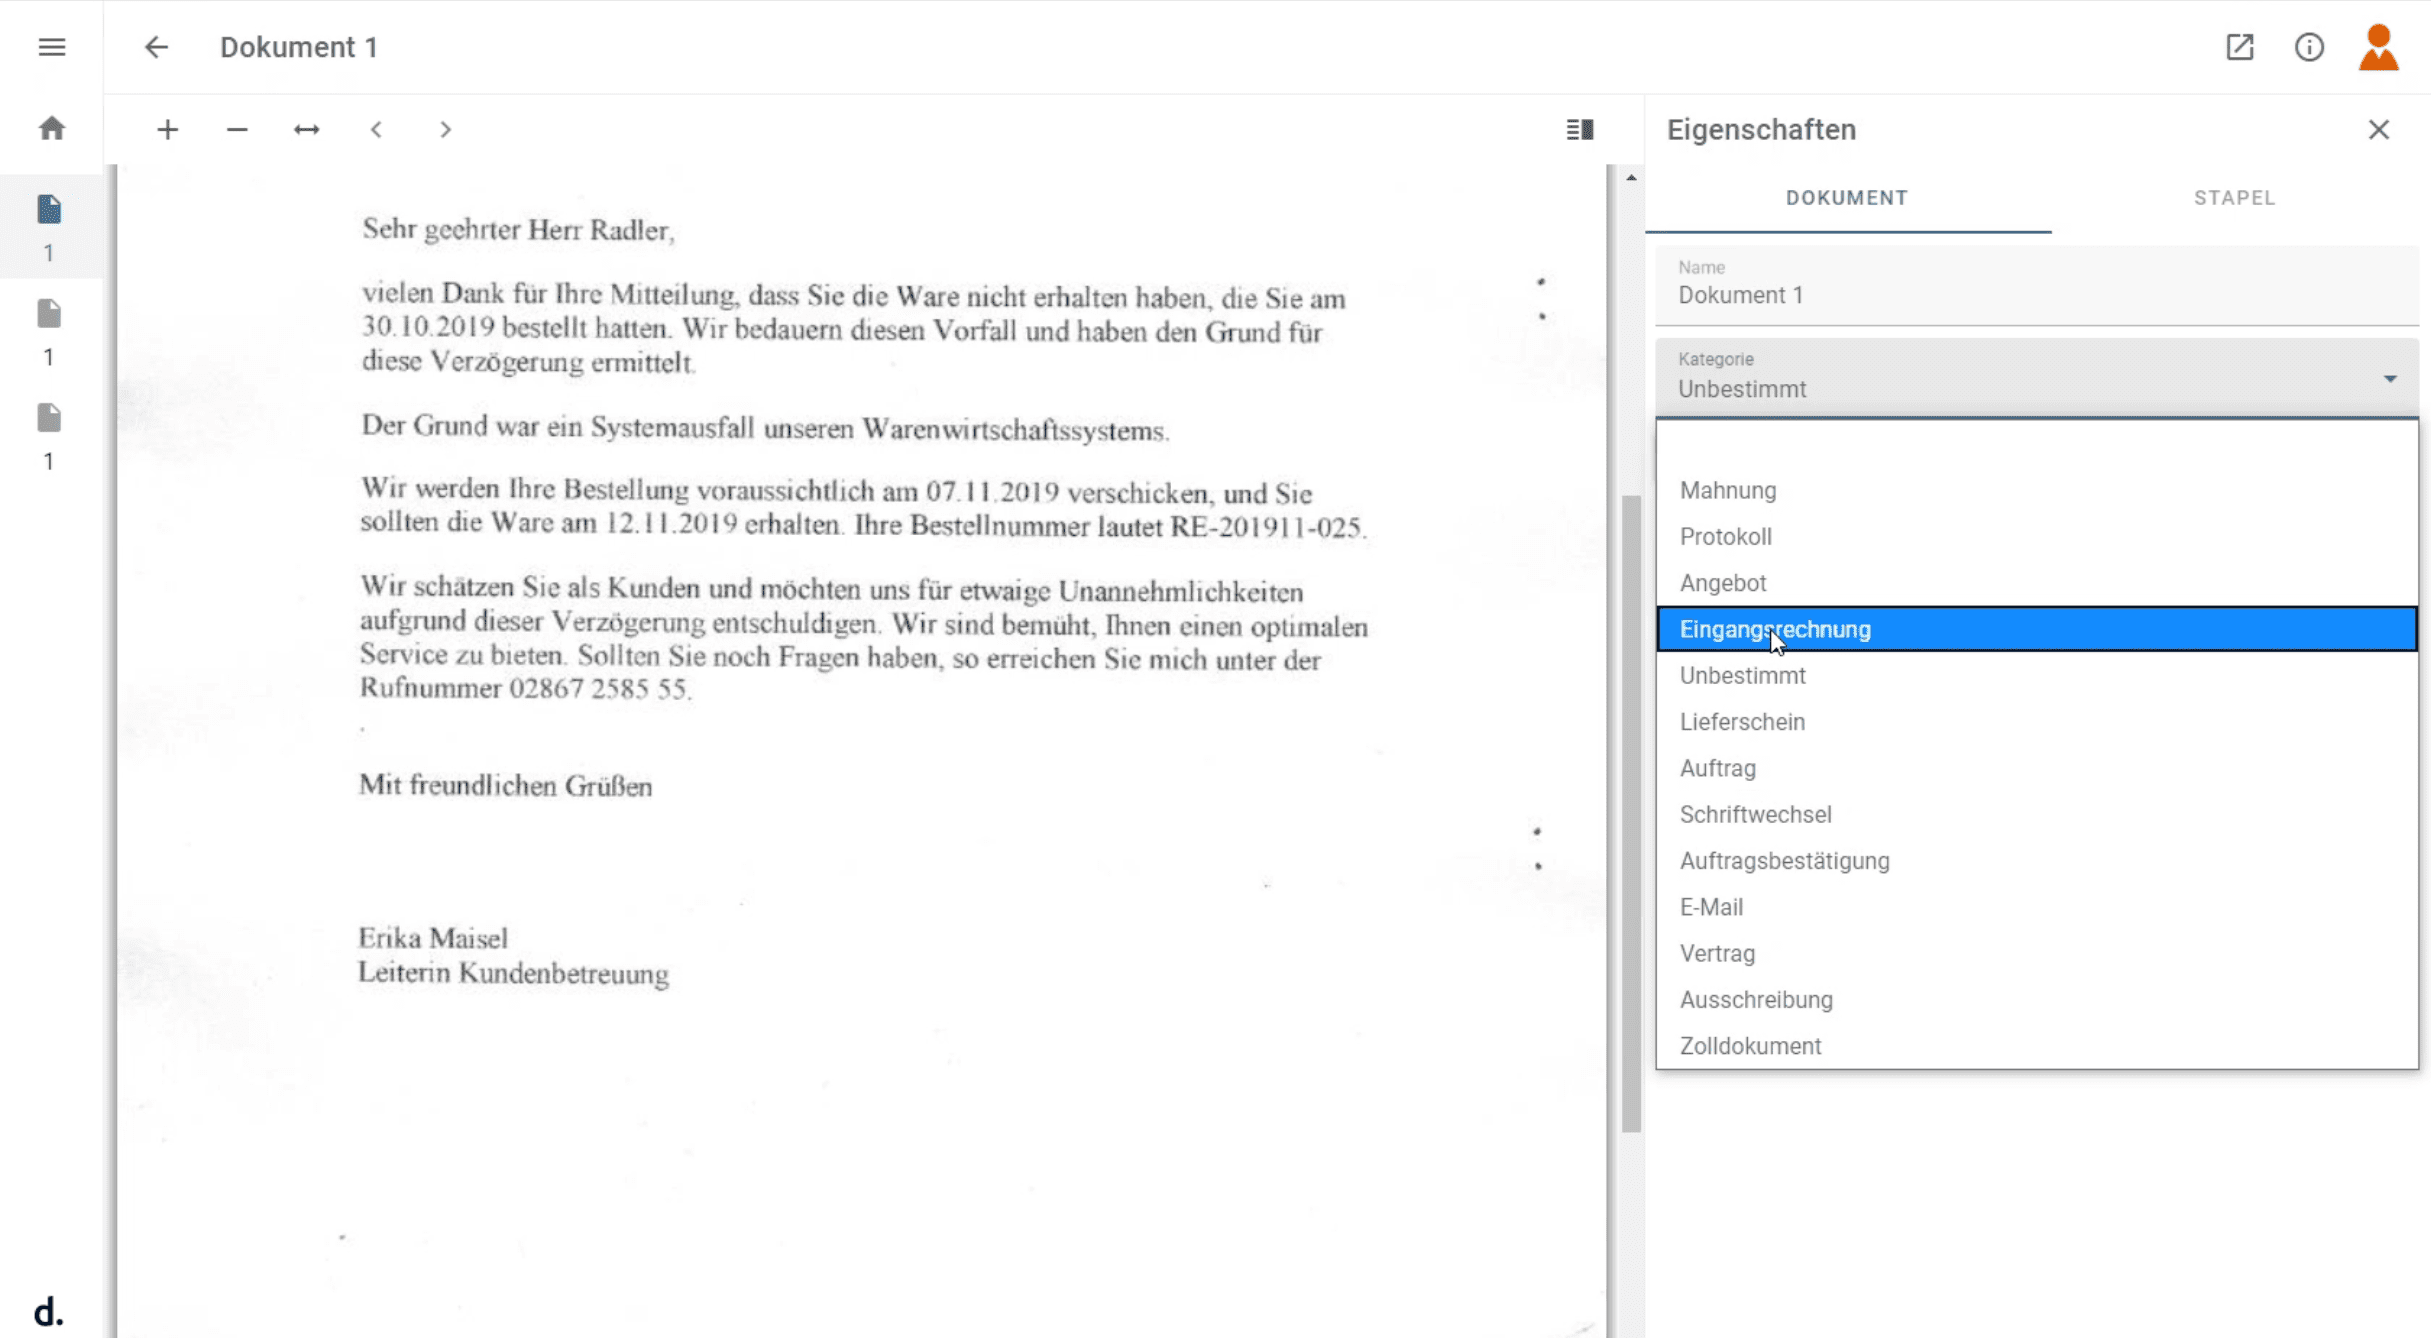The image size is (2431, 1338).
Task: Toggle the properties panel view icon
Action: click(1580, 129)
